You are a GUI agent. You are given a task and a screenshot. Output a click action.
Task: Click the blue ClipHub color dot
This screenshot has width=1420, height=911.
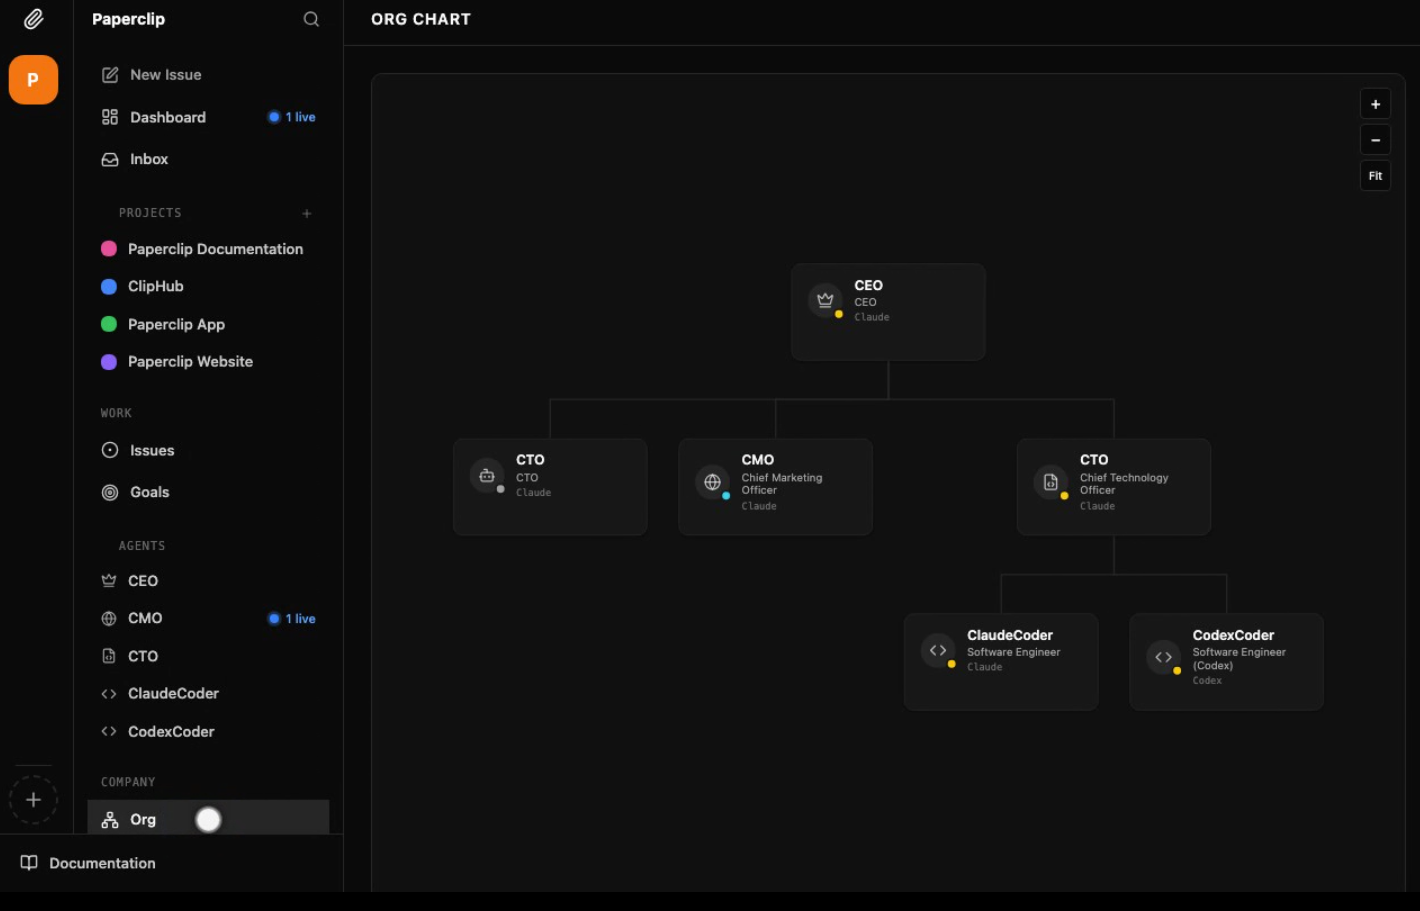(109, 287)
